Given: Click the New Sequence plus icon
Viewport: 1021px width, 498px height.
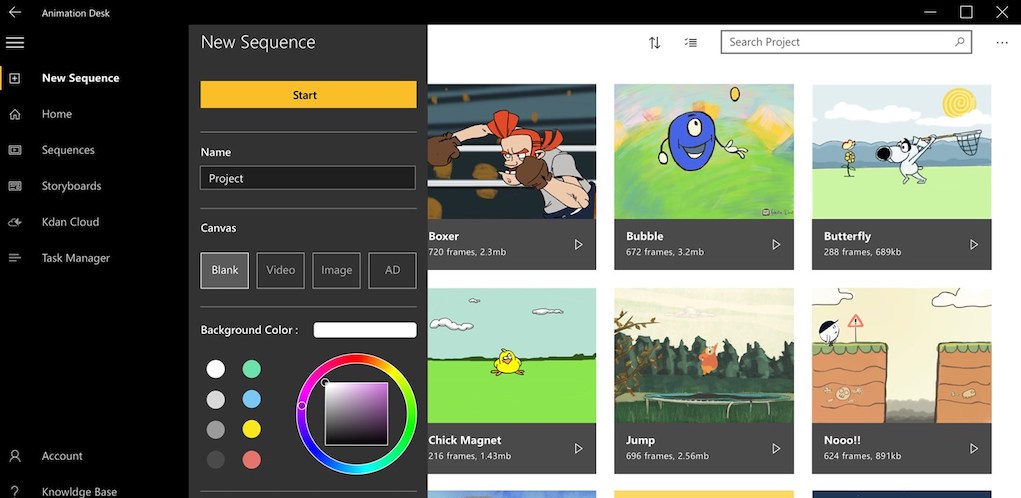Looking at the screenshot, I should coord(14,78).
